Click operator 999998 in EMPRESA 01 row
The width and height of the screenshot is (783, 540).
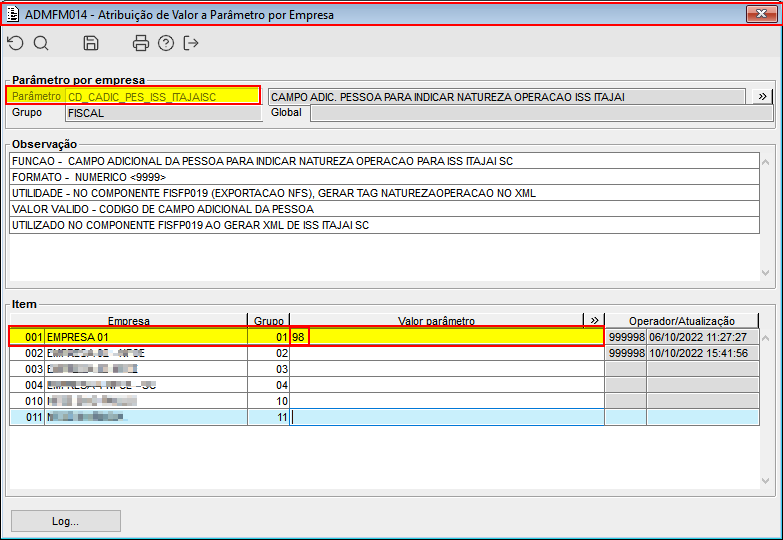[x=626, y=337]
